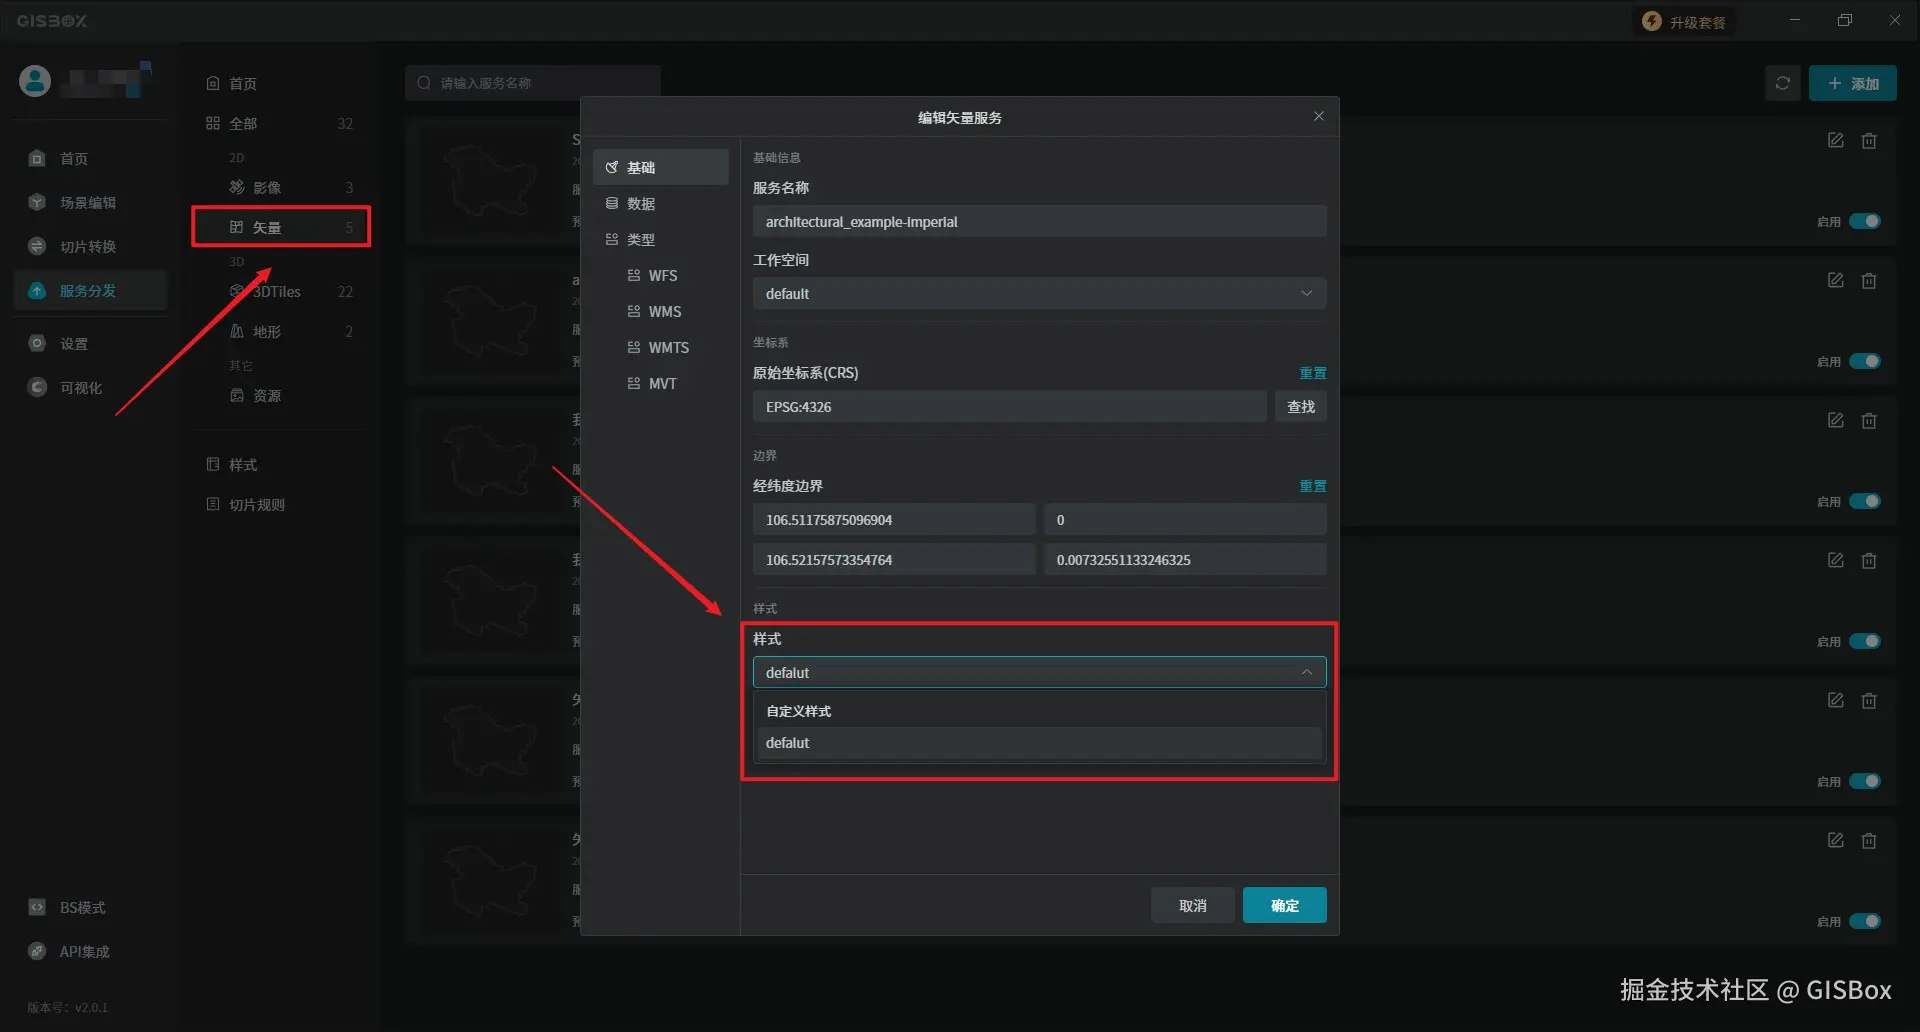Click the 0.00732551133246325 boundary field

[x=1185, y=559]
